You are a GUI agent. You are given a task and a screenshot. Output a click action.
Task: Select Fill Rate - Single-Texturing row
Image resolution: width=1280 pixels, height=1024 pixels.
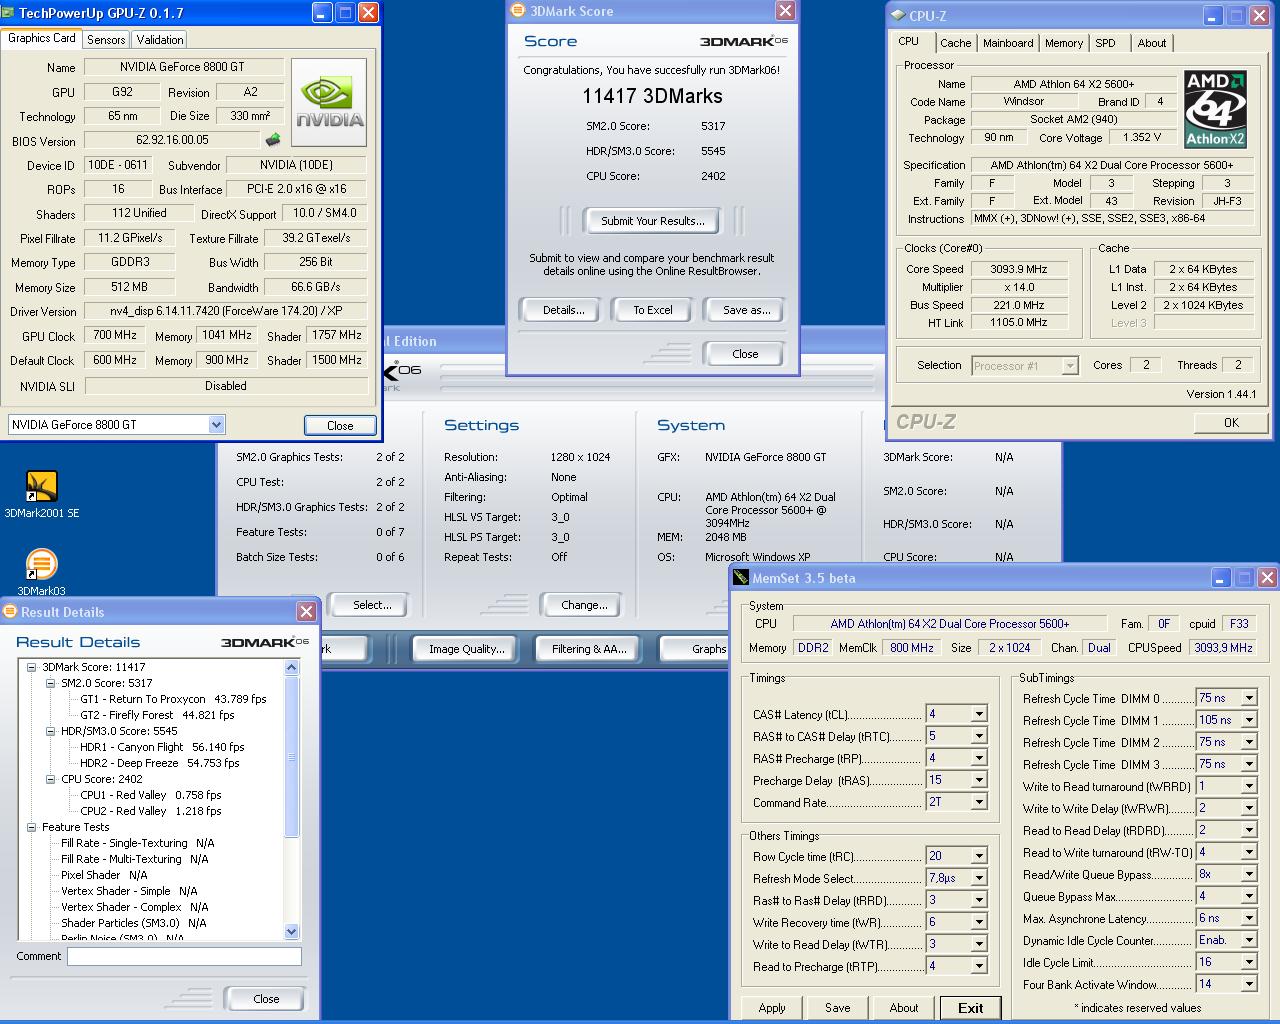[x=137, y=843]
